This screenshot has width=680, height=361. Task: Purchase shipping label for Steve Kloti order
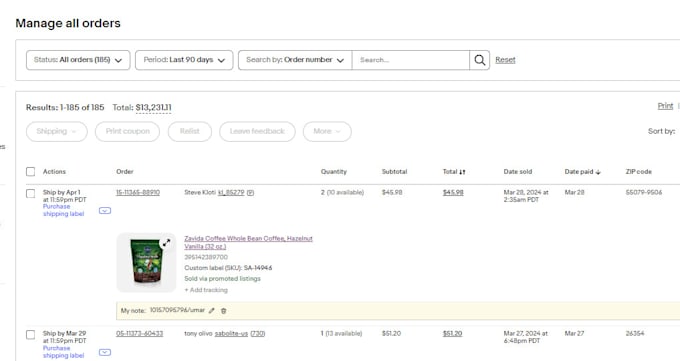[x=63, y=210]
